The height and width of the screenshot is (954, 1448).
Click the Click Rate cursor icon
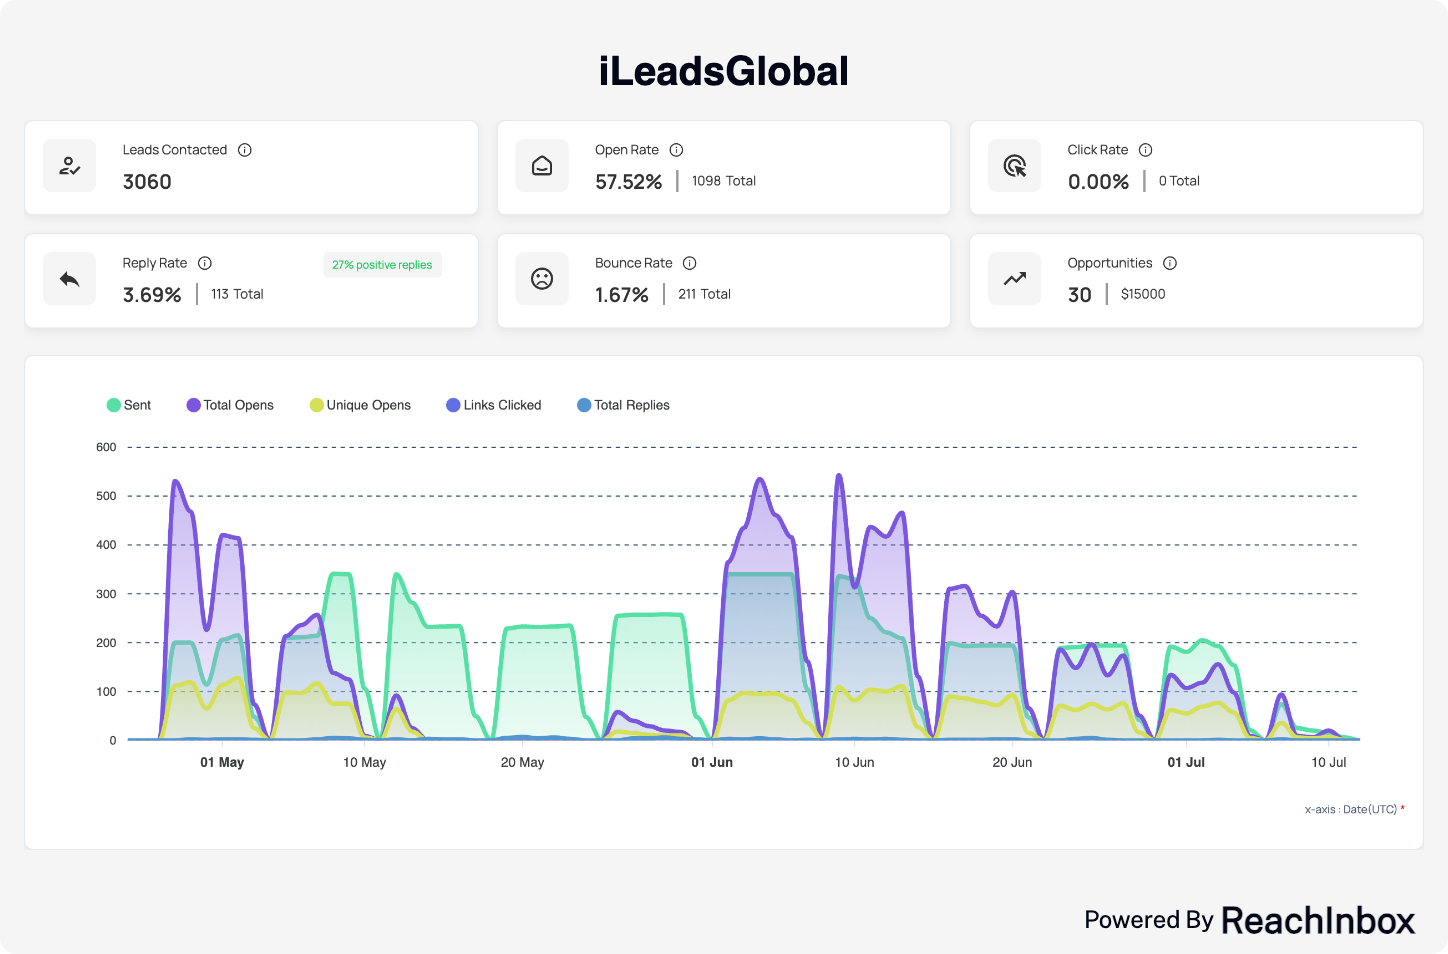(1014, 166)
